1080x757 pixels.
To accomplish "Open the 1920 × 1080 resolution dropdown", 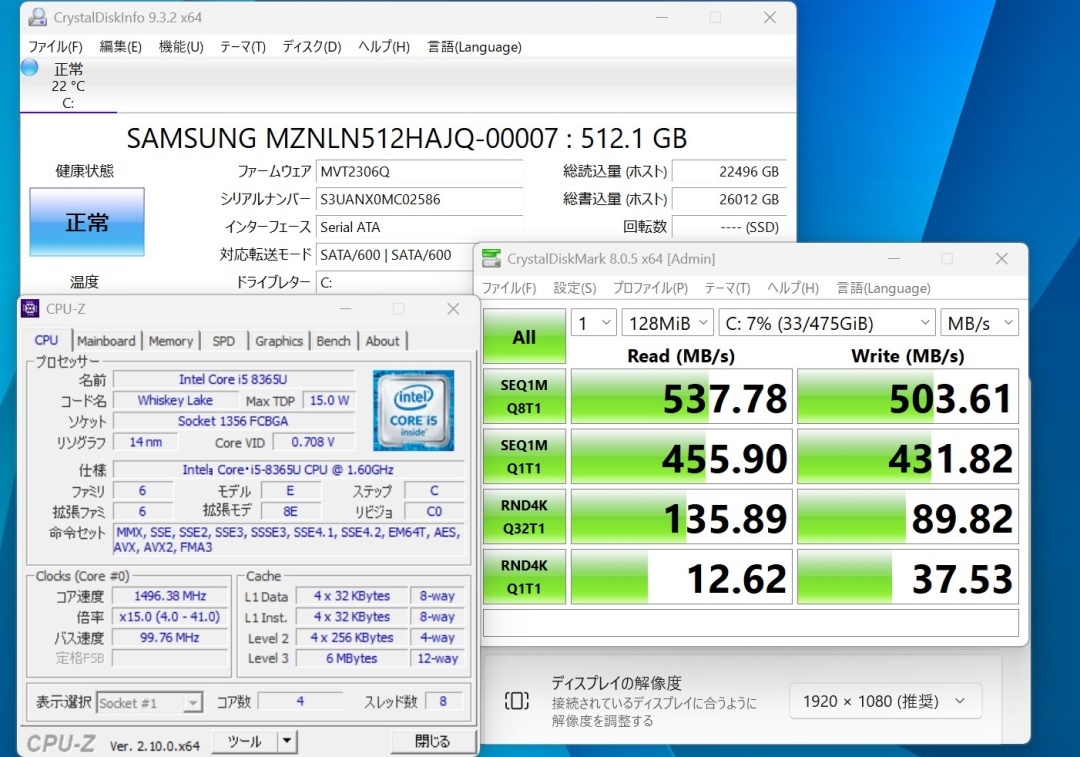I will coord(885,701).
